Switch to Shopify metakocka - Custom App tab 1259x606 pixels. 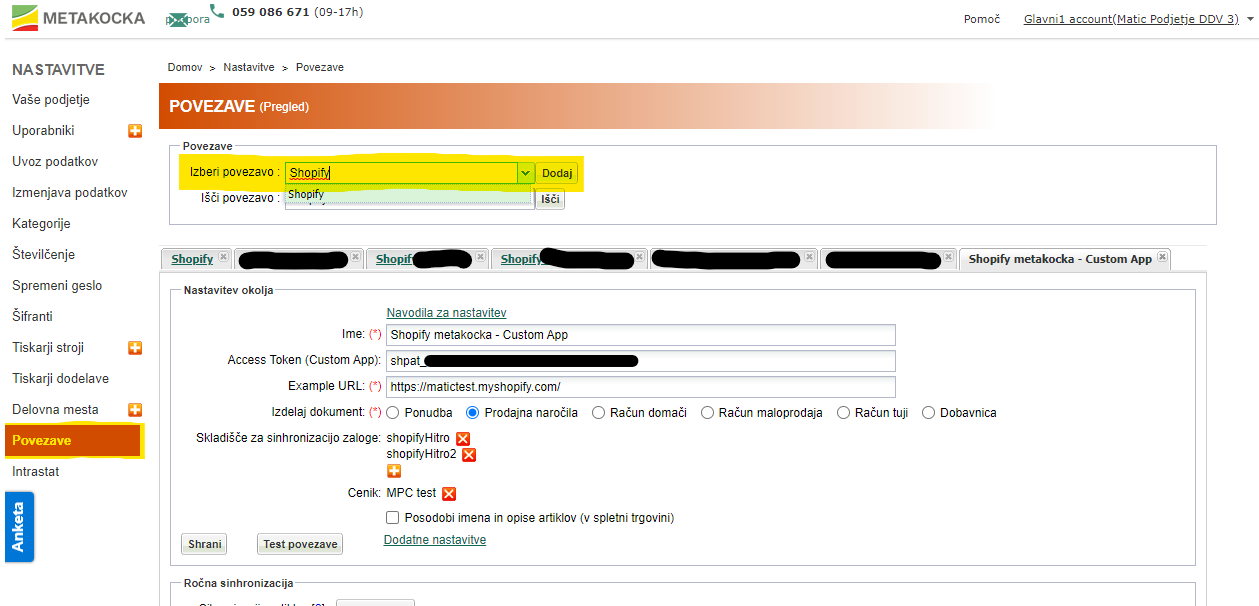(x=1060, y=259)
